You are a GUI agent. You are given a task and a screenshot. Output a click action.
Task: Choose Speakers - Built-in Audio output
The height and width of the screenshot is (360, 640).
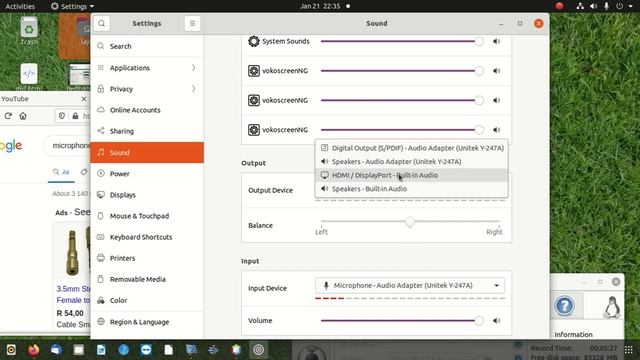pos(412,189)
